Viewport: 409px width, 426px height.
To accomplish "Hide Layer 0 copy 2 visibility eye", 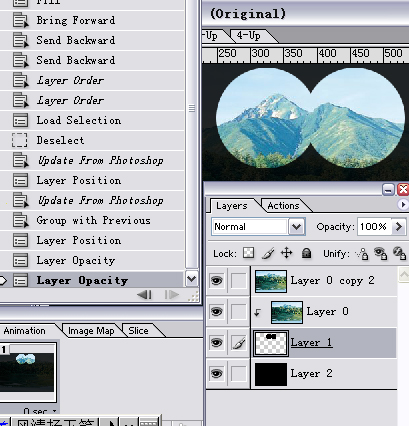I will [x=217, y=281].
